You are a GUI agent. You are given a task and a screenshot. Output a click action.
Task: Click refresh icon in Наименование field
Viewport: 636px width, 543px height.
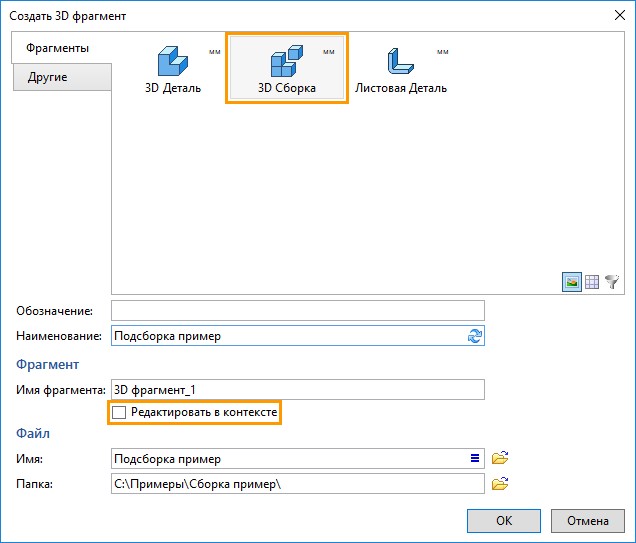point(475,336)
